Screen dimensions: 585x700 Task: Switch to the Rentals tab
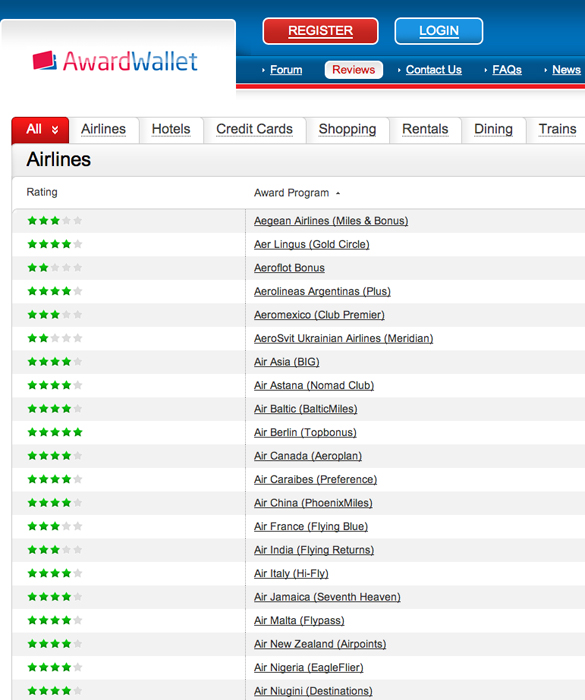425,129
